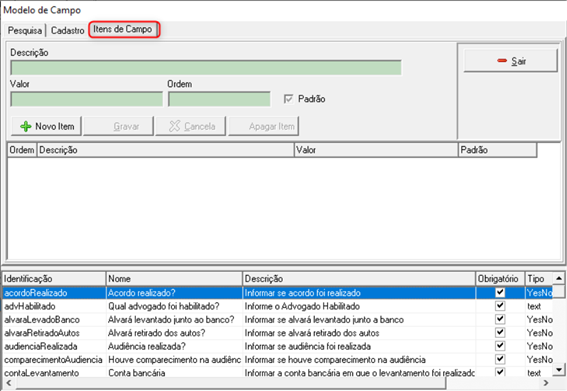567x391 pixels.
Task: Click the name 'Acordo realizado?'
Action: coord(141,293)
